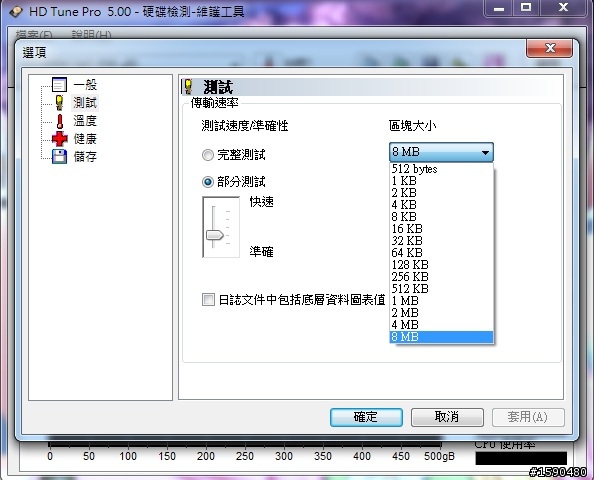Pick 4 MB block size
This screenshot has height=480, width=594.
(441, 325)
